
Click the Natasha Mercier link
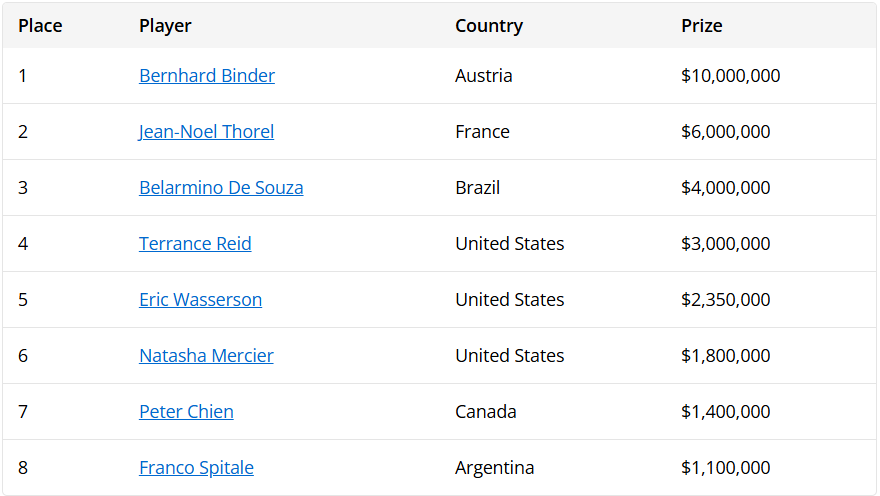point(206,356)
